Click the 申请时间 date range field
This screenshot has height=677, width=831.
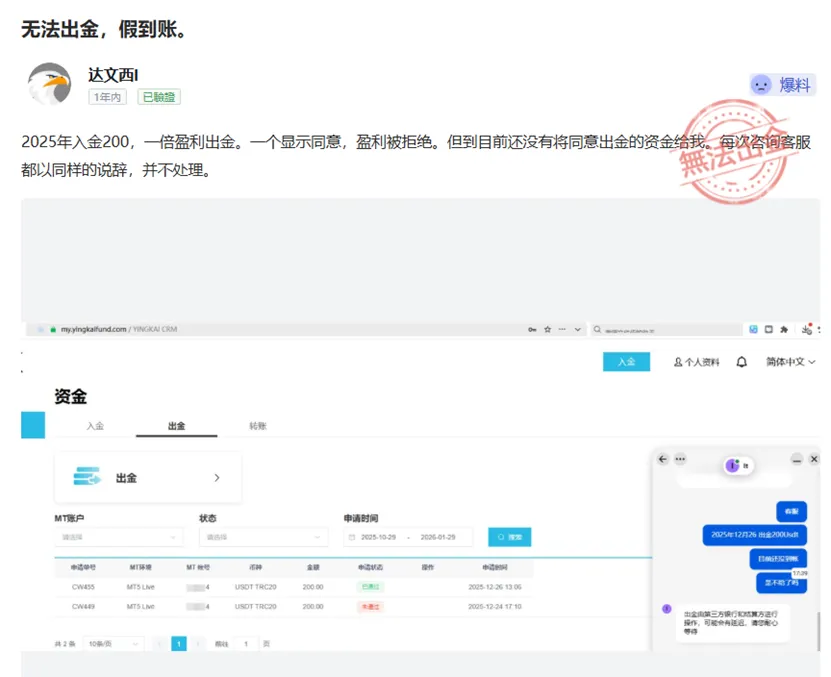click(x=408, y=537)
